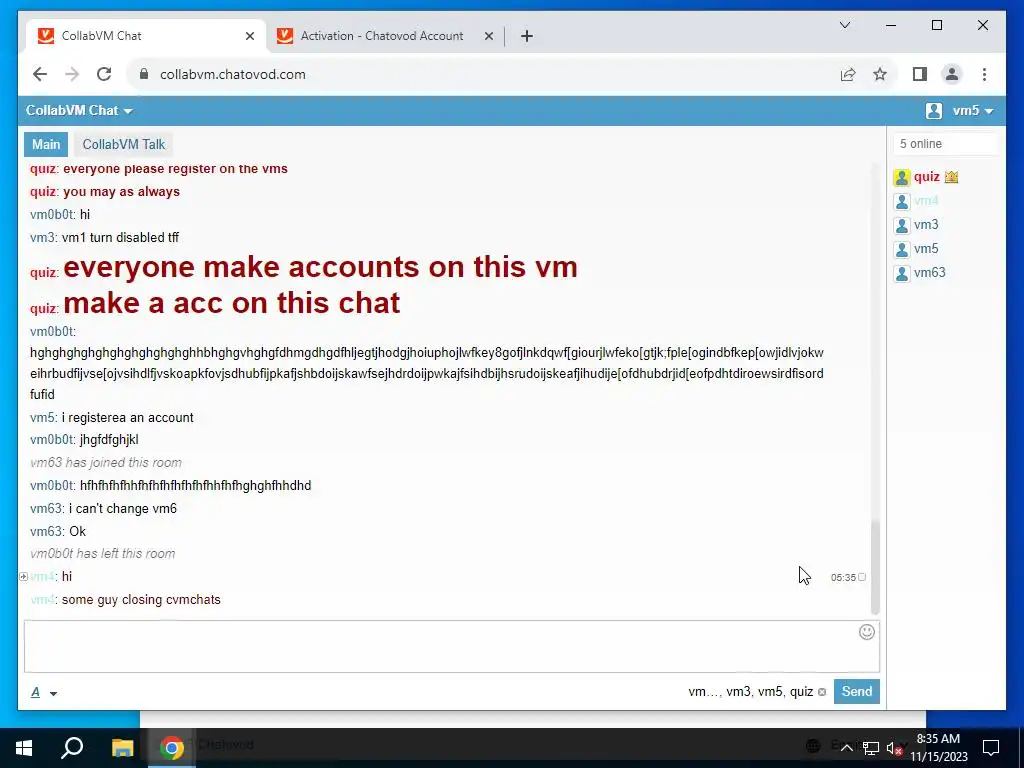Click quiz's user avatar in list
The width and height of the screenshot is (1024, 768).
pyautogui.click(x=902, y=177)
